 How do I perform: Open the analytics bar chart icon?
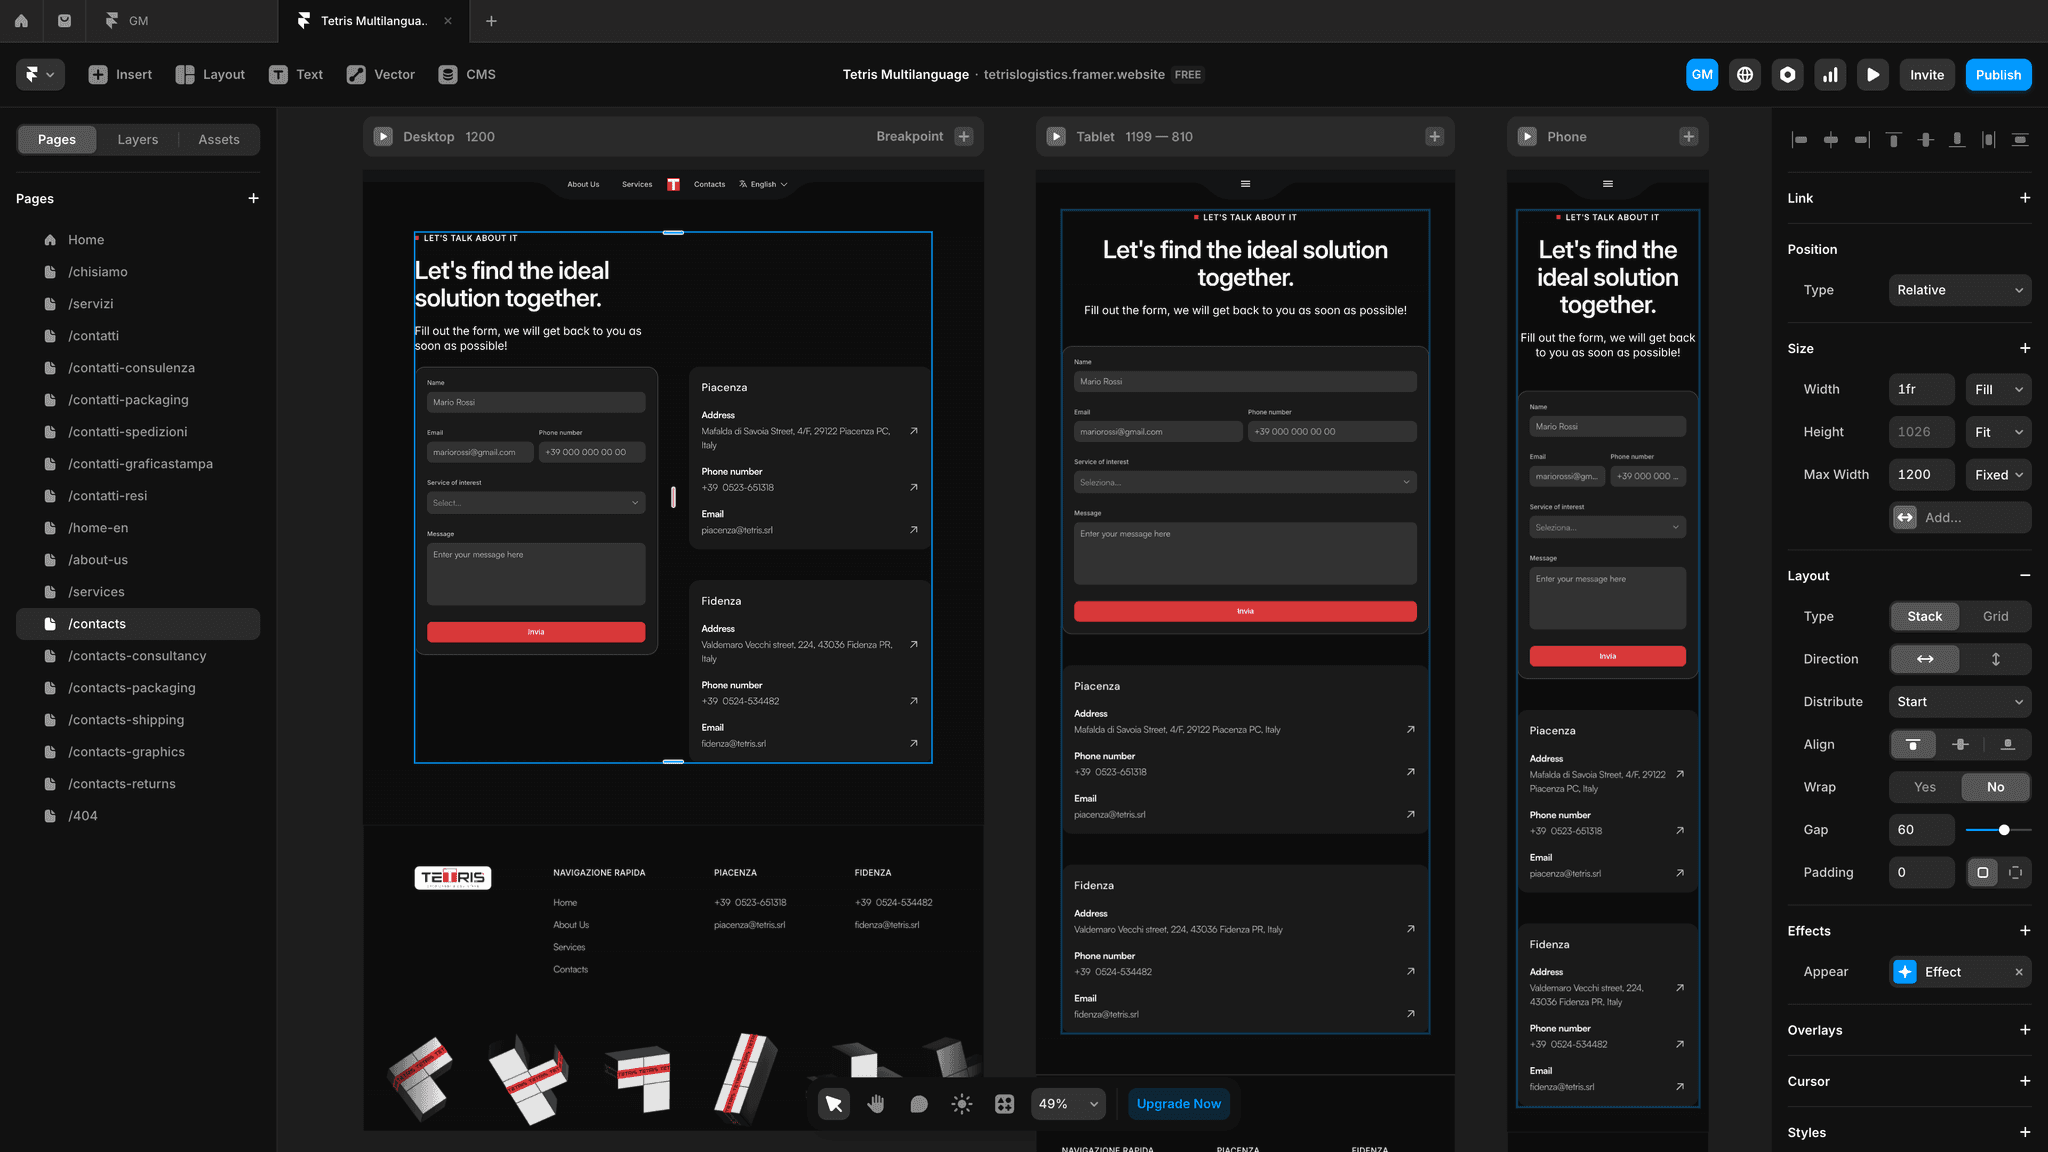pos(1830,75)
